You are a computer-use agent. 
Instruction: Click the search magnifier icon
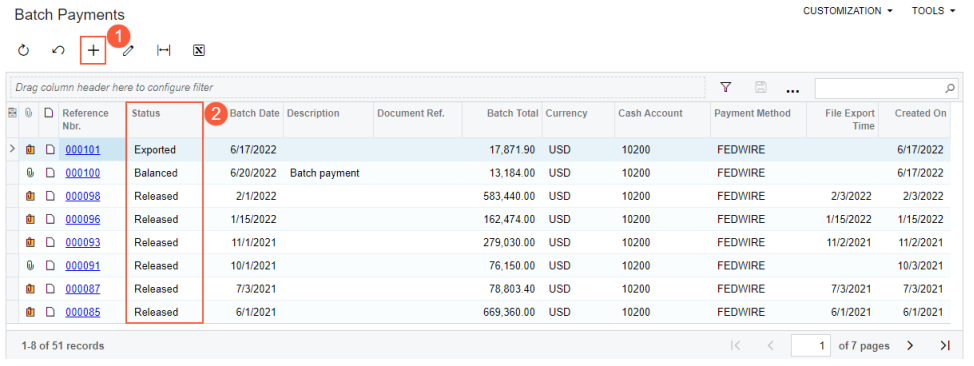point(950,88)
